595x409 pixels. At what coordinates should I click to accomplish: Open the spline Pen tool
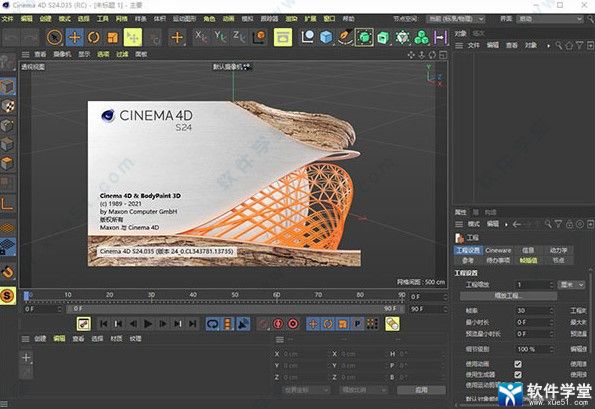pos(345,37)
